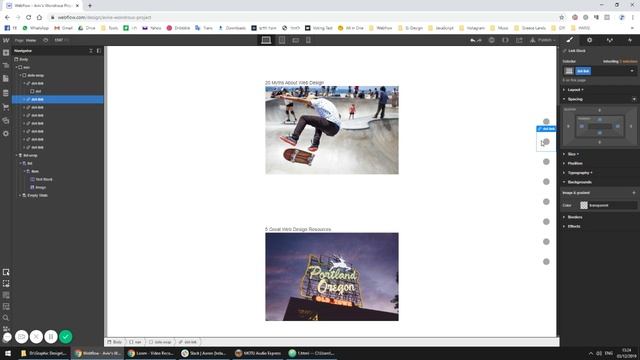Click the All Links tag icon in selector
Image resolution: width=640 pixels, height=360 pixels.
coord(569,71)
